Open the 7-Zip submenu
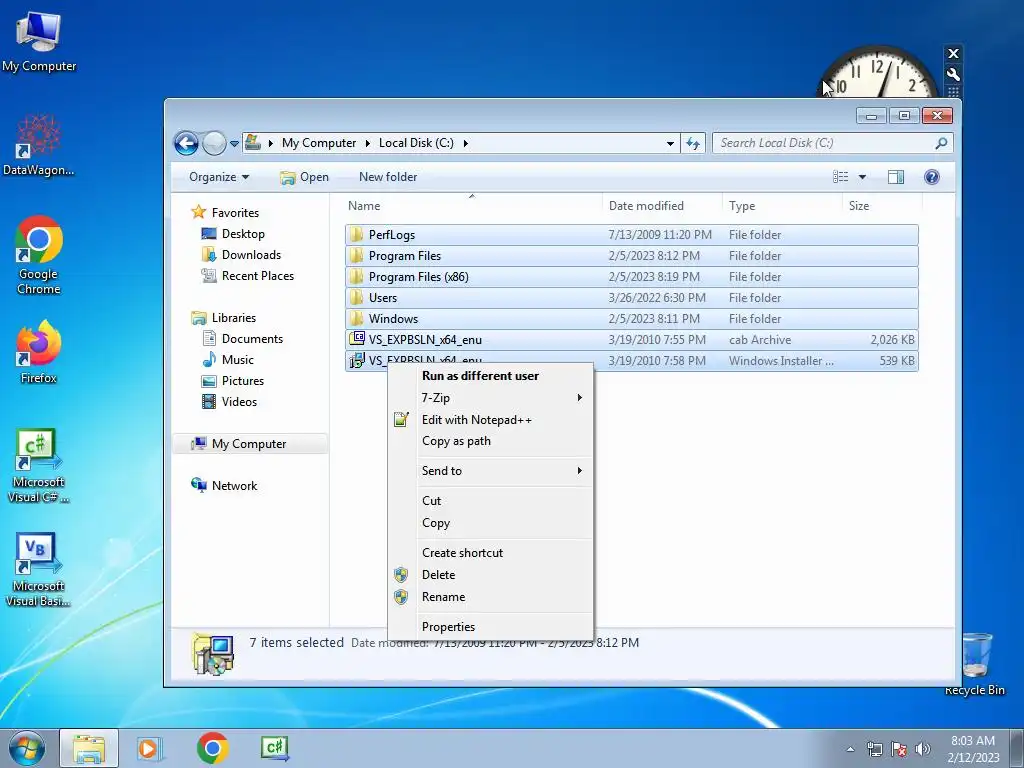 pyautogui.click(x=490, y=398)
